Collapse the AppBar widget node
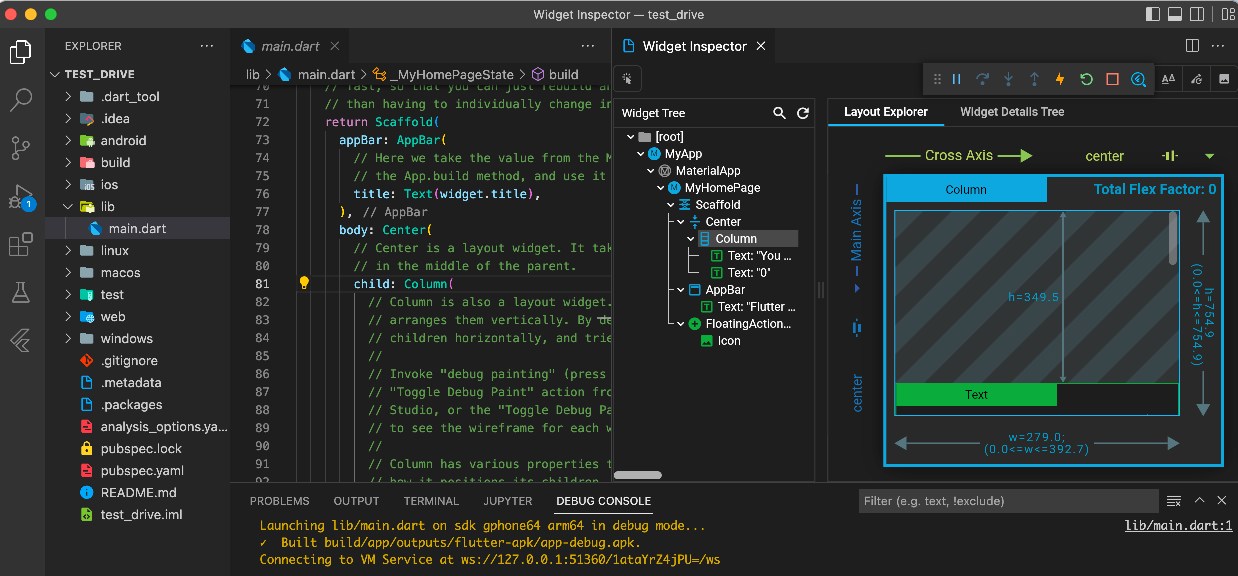Image resolution: width=1238 pixels, height=576 pixels. point(681,290)
